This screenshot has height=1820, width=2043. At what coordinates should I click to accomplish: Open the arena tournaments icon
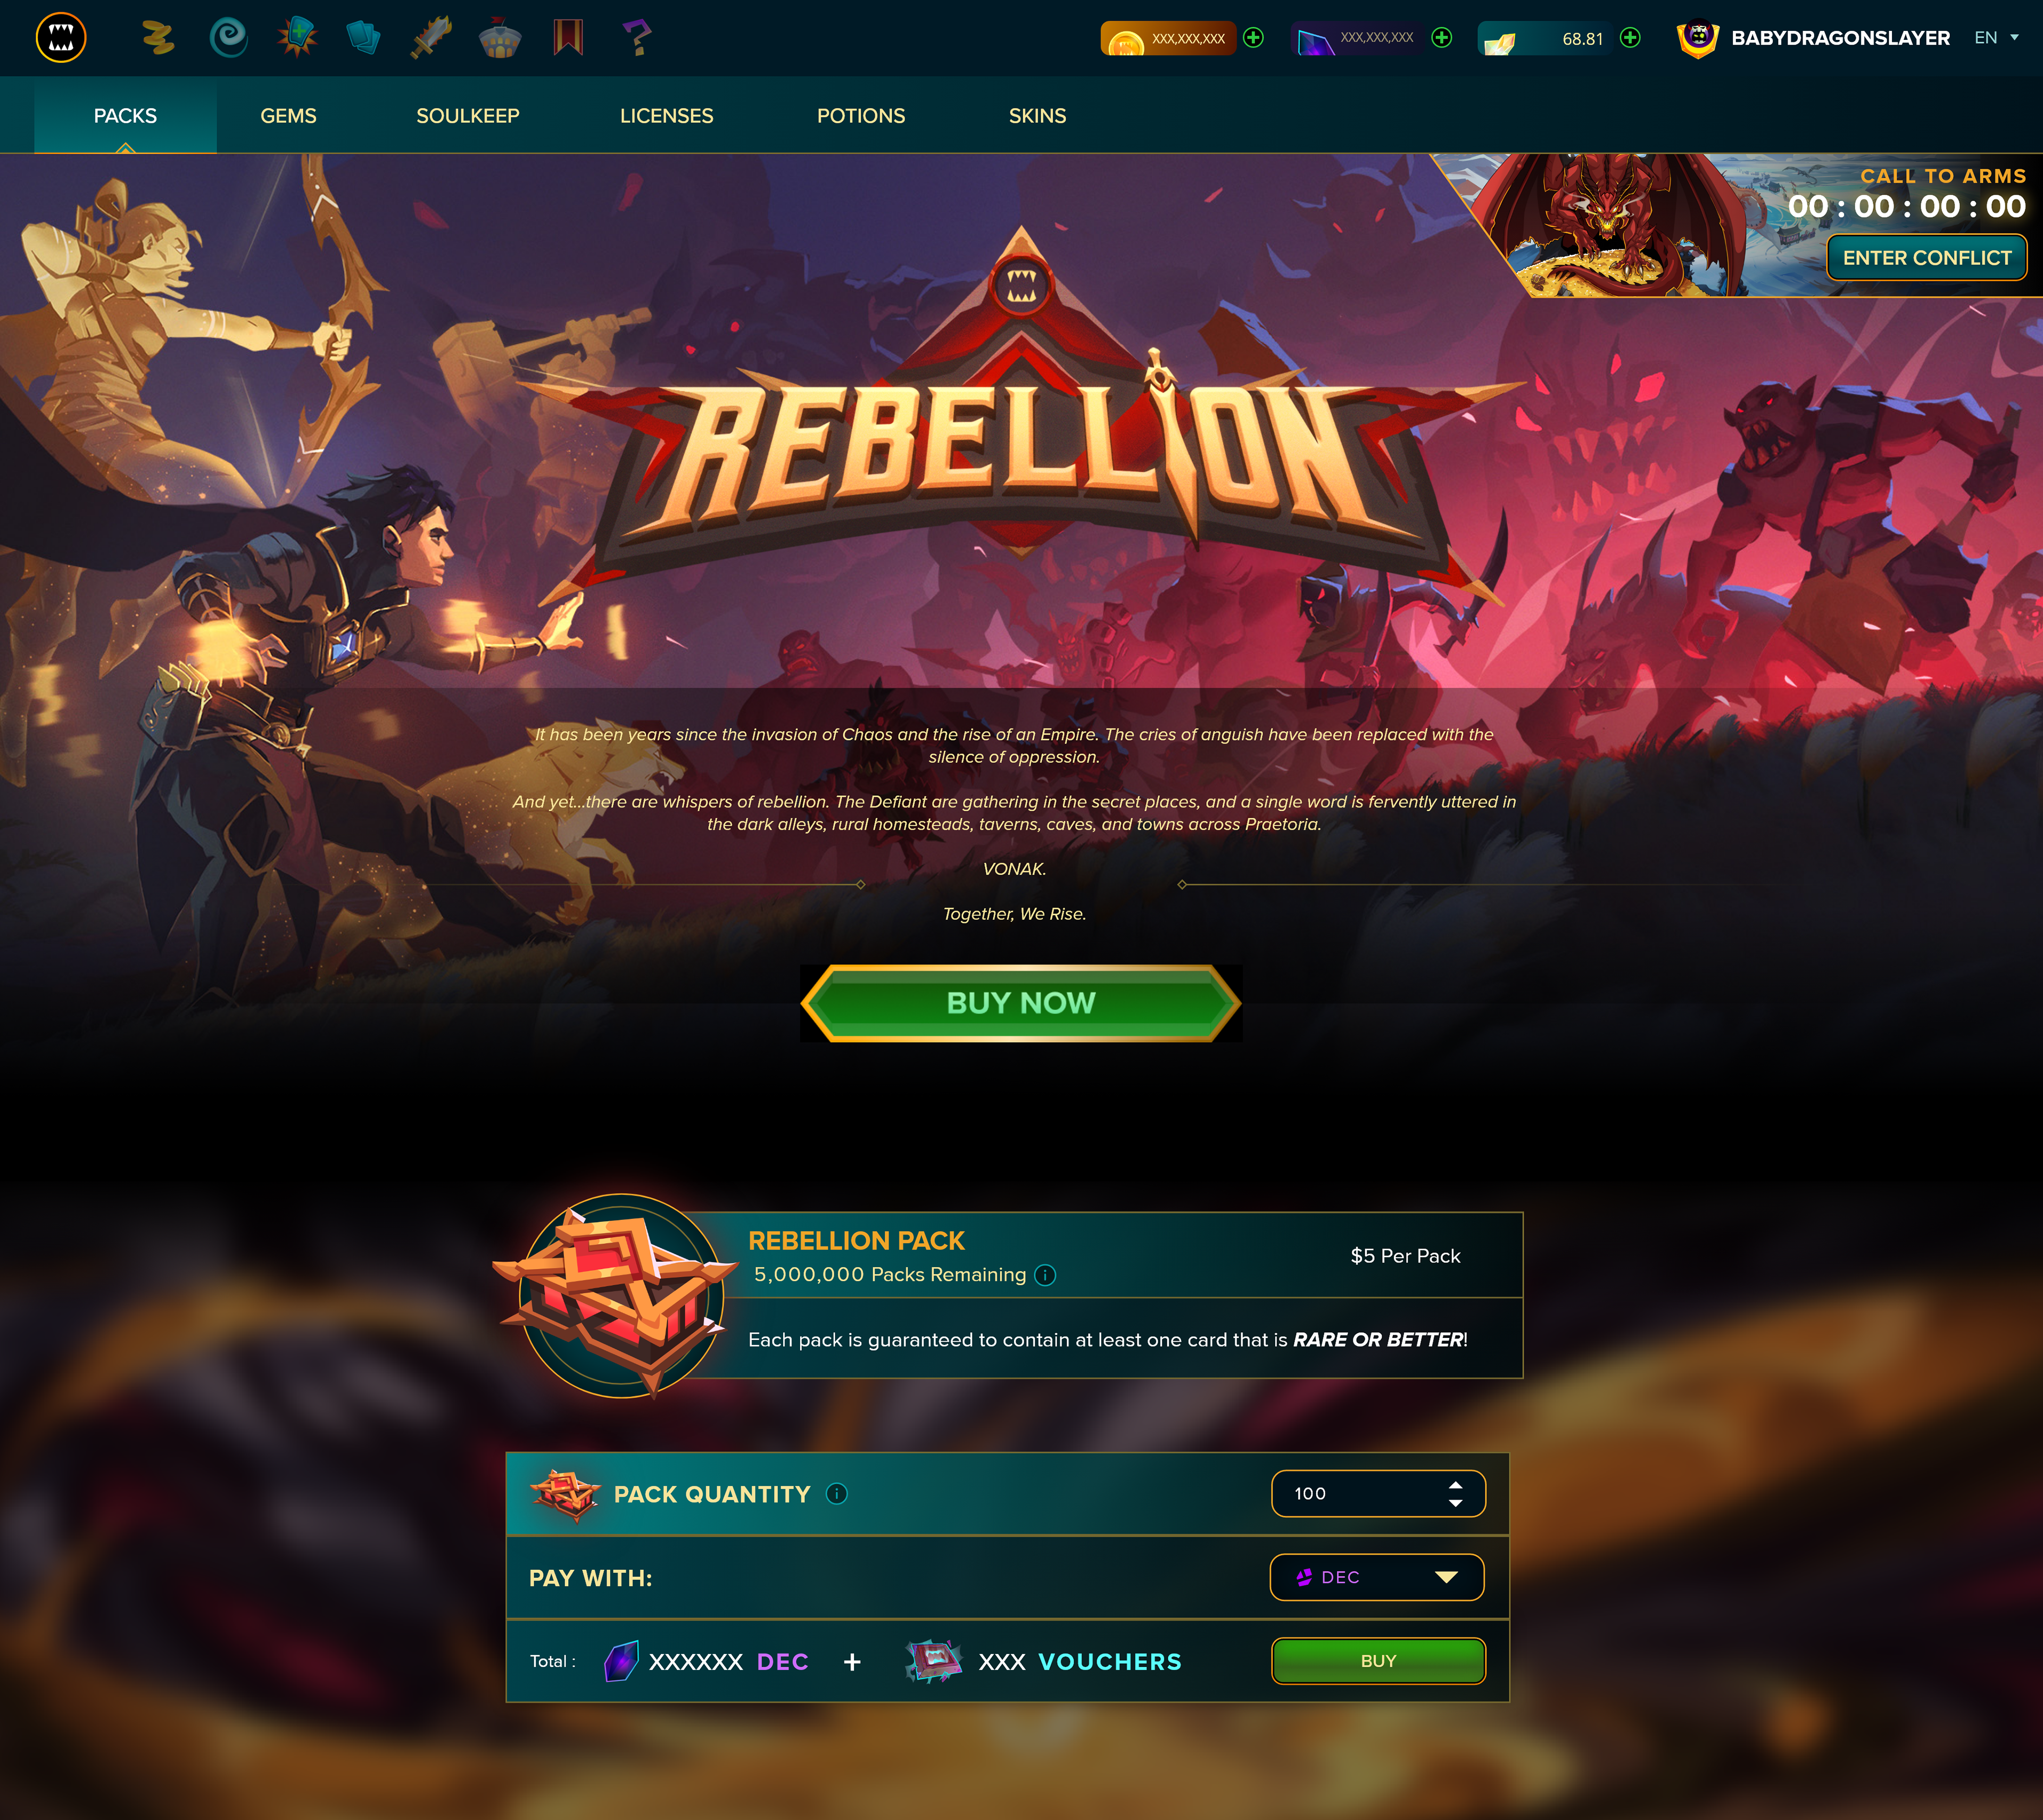[500, 38]
